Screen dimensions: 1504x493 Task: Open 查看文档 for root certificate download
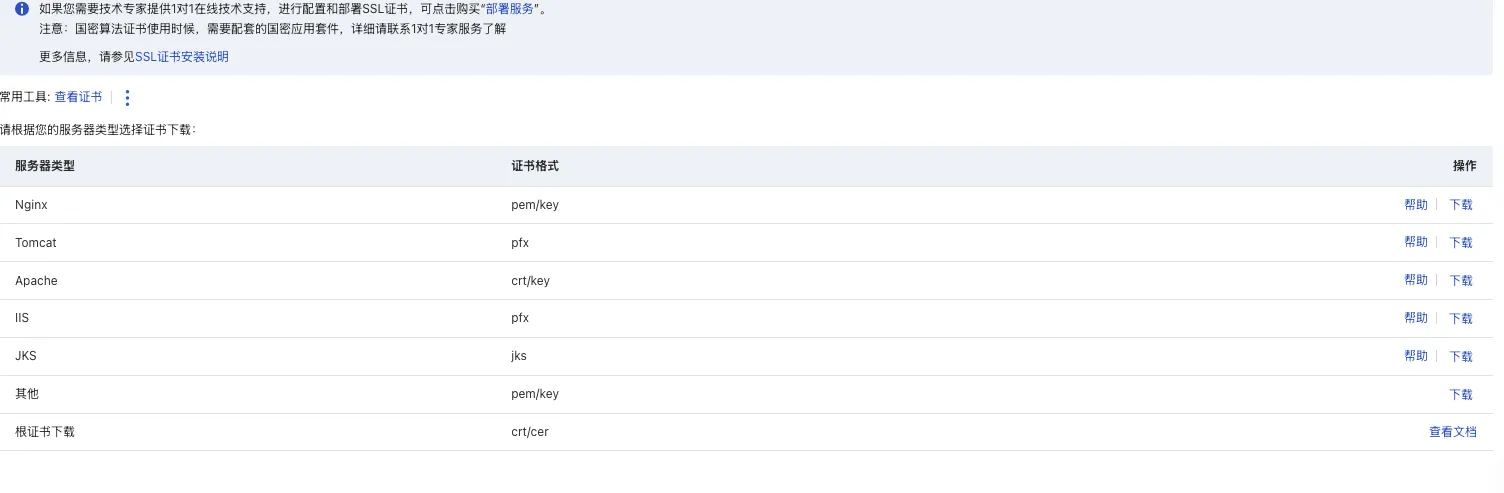(x=1452, y=433)
